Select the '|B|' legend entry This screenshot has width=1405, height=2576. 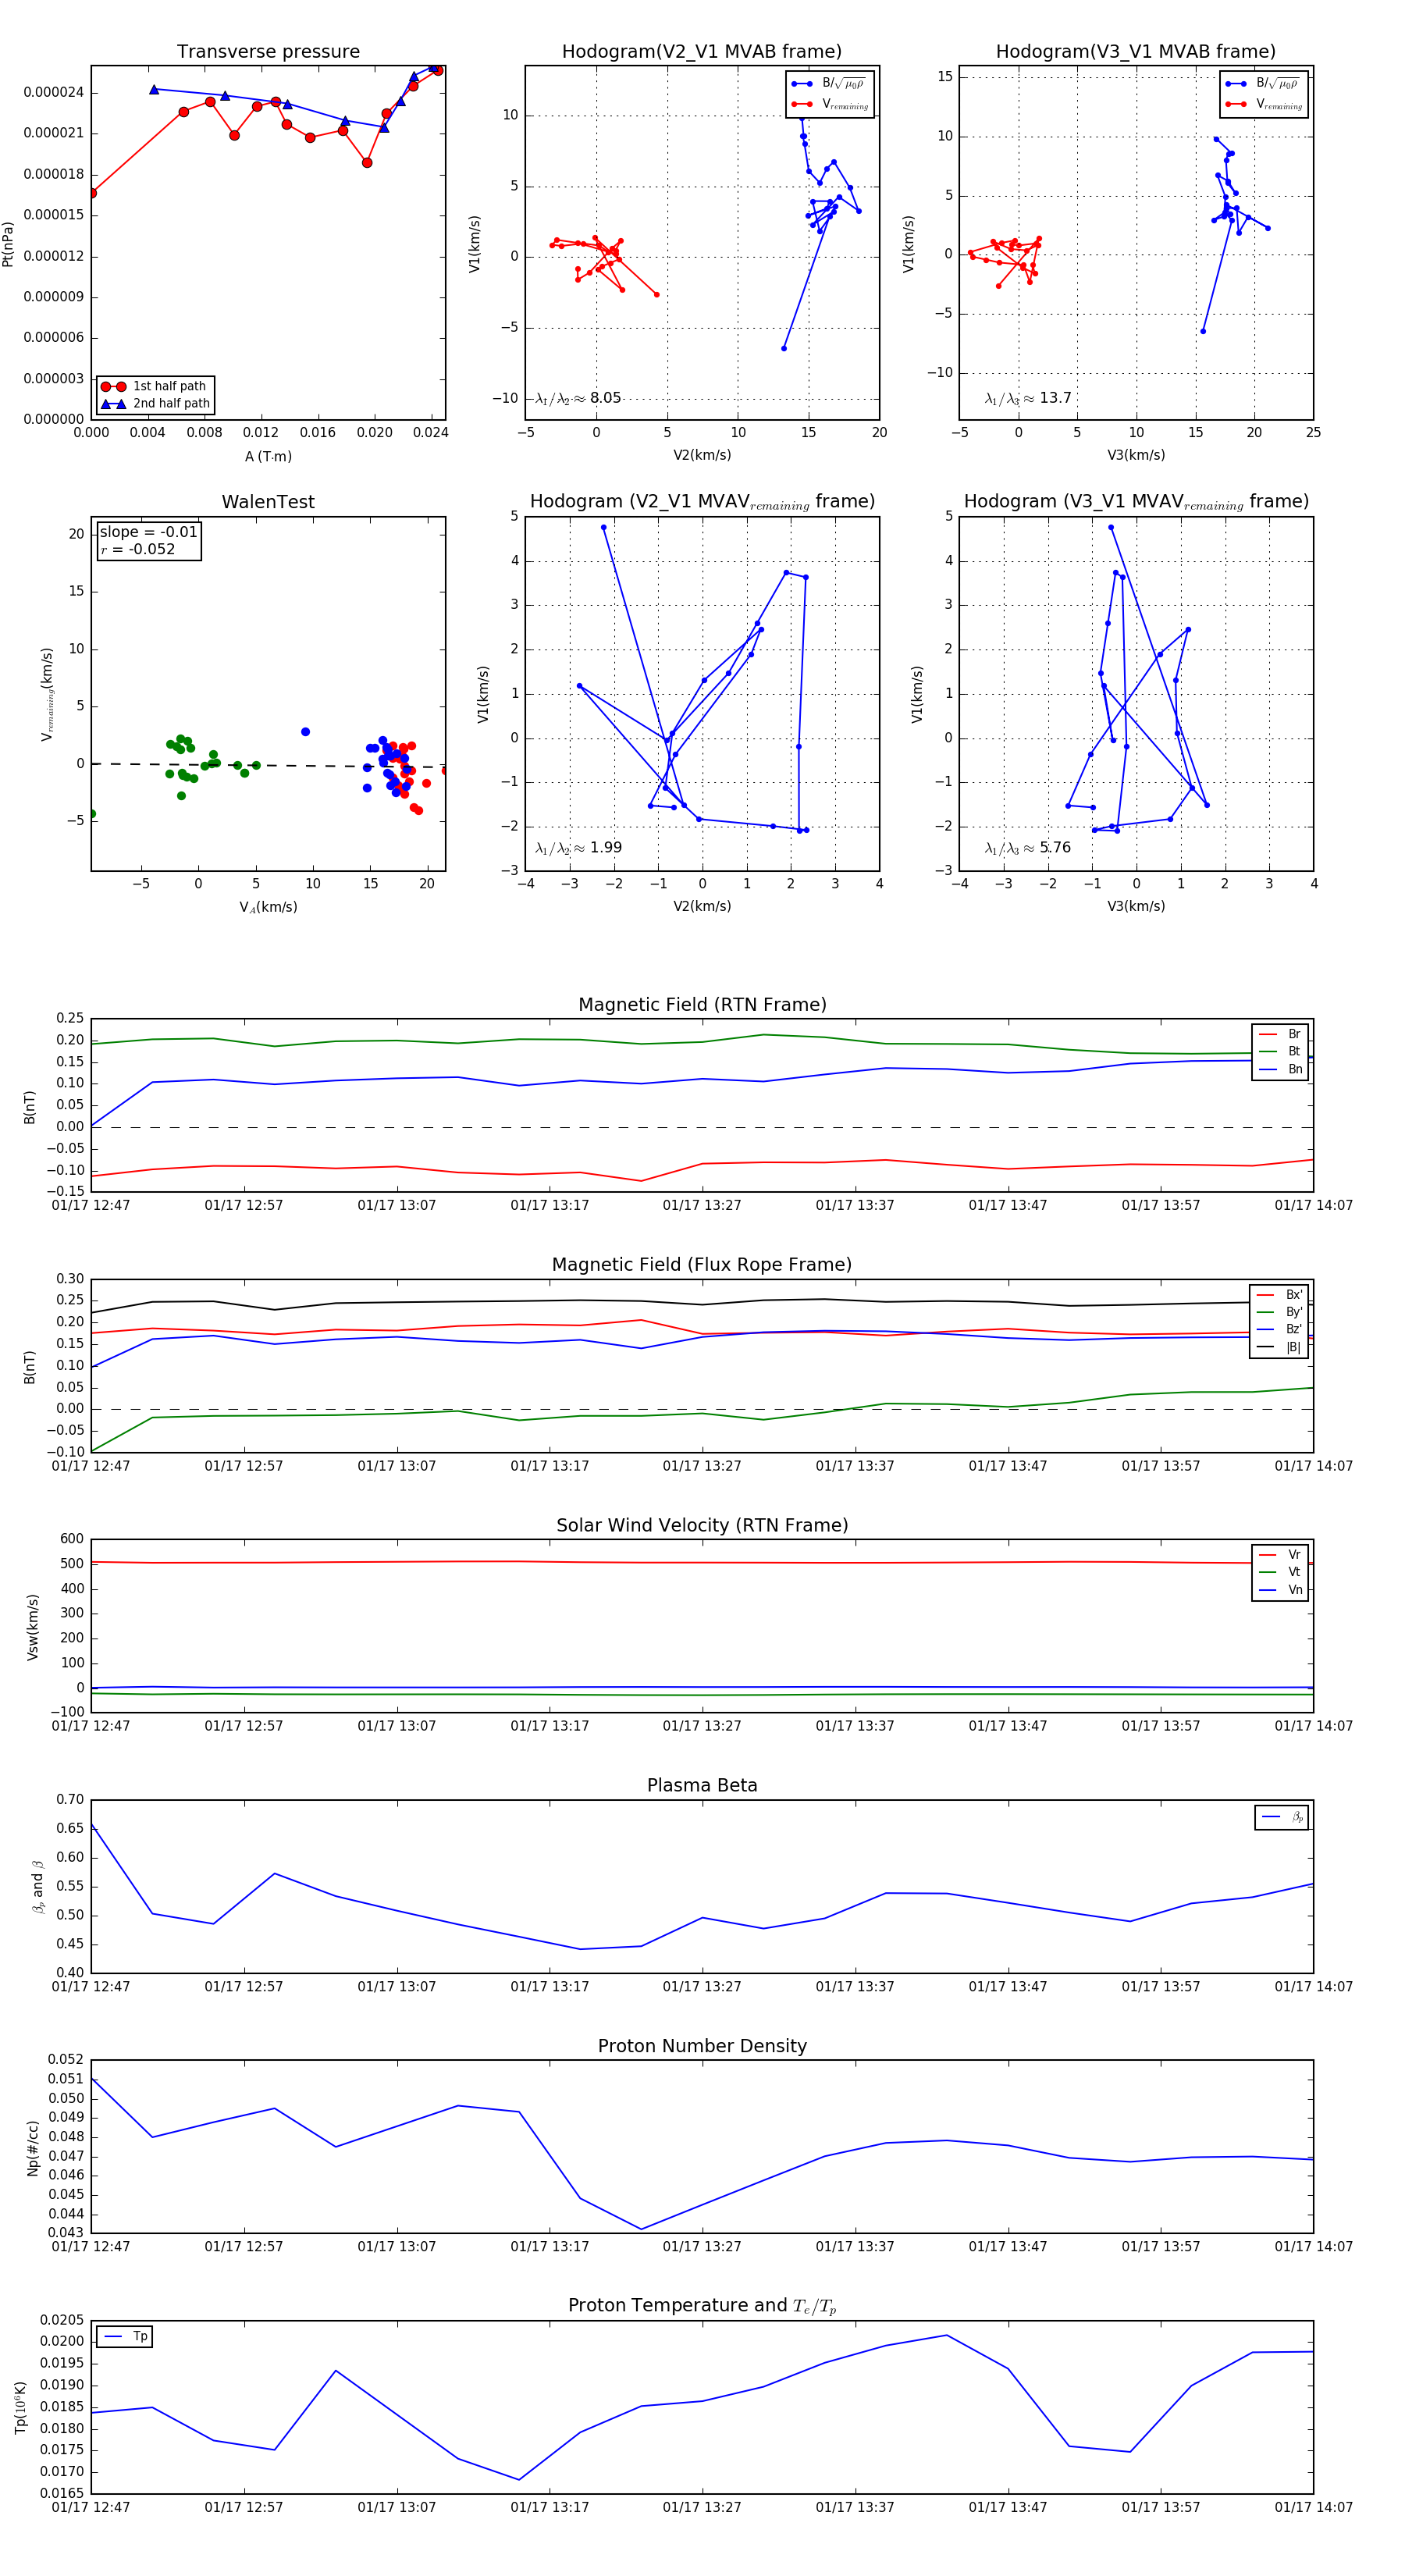[x=1279, y=1347]
